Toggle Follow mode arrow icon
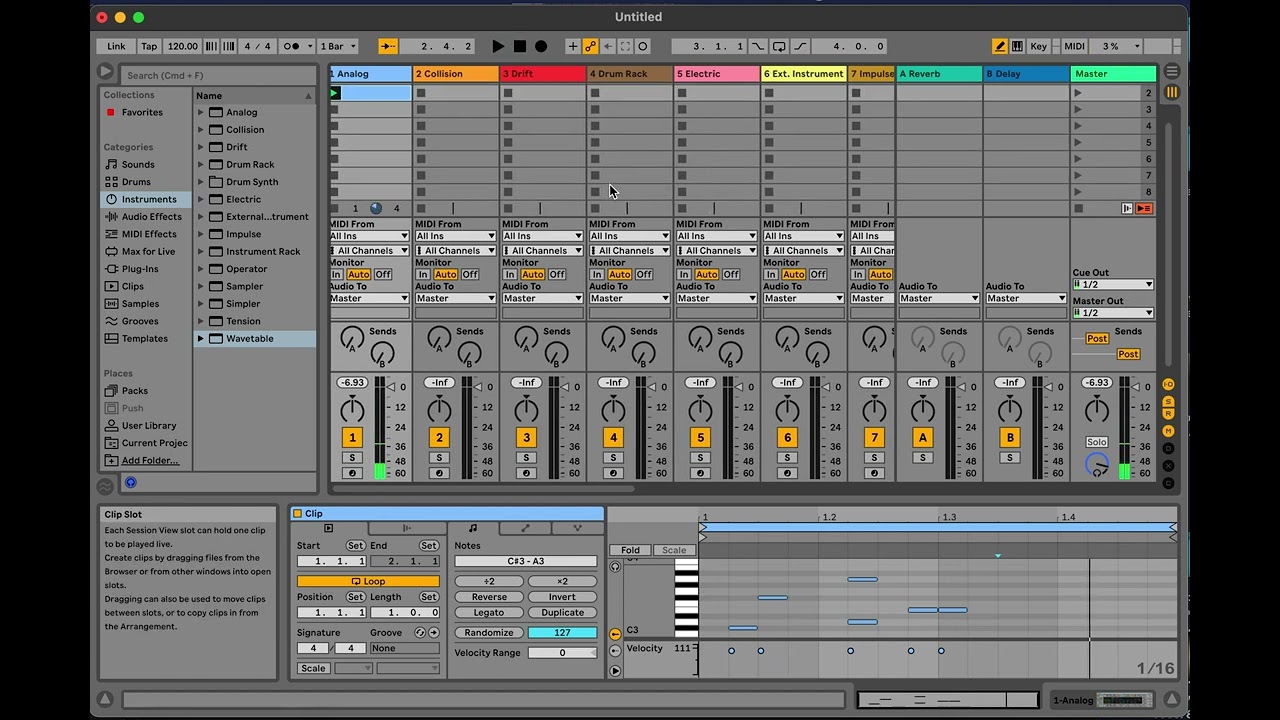This screenshot has height=720, width=1280. tap(388, 46)
